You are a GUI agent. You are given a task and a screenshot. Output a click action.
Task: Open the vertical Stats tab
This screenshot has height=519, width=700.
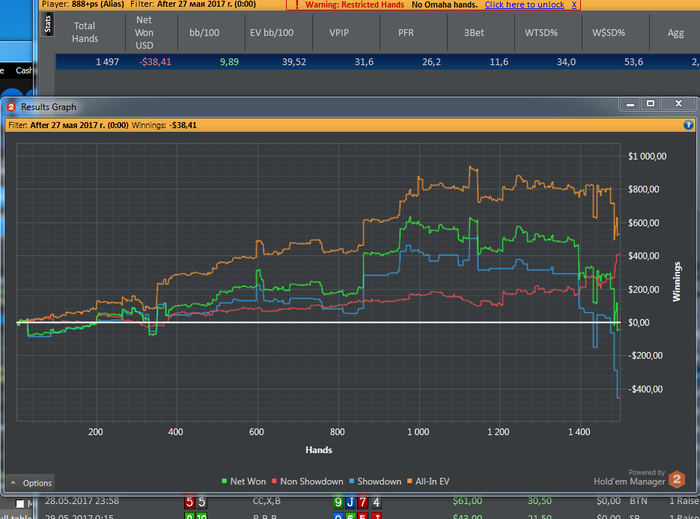click(48, 24)
